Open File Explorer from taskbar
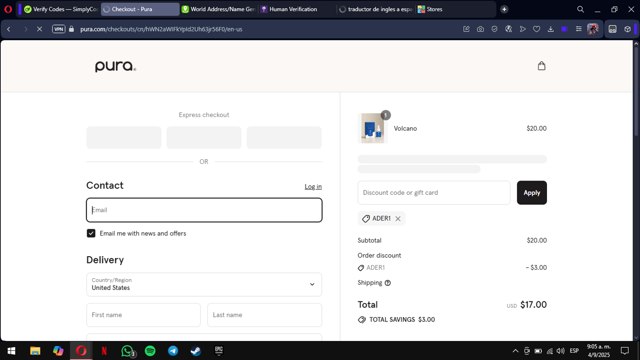 click(35, 351)
